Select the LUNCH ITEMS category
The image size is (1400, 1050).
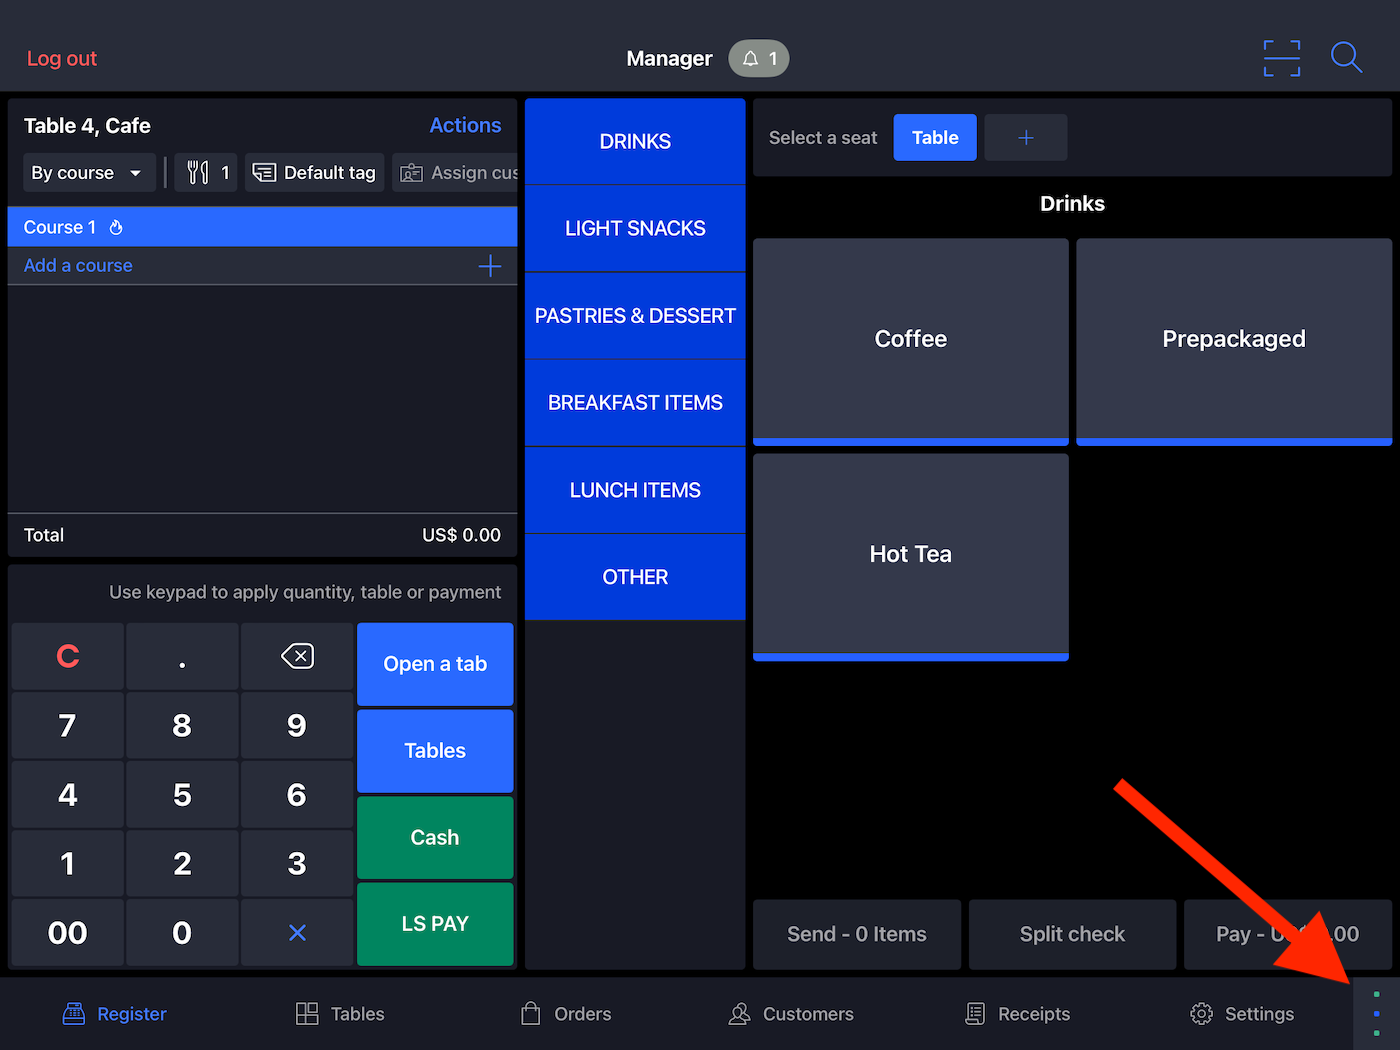click(635, 490)
